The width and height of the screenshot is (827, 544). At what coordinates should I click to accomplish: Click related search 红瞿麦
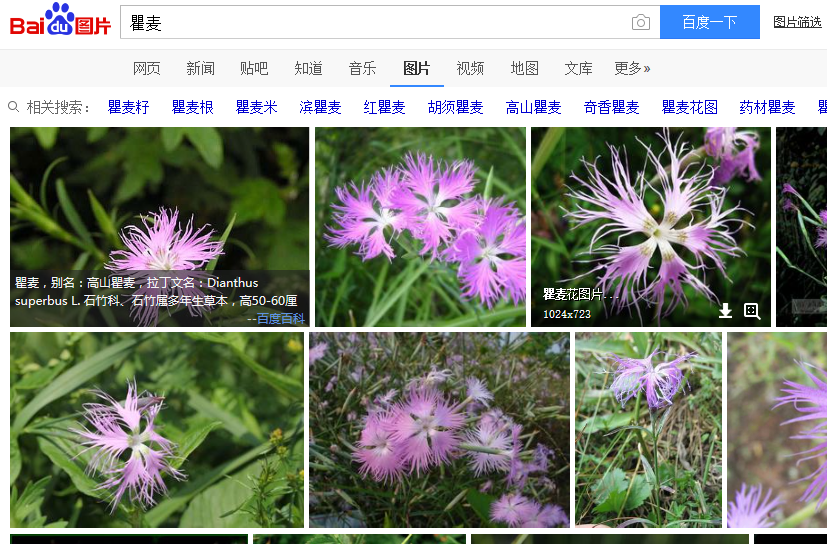[x=384, y=107]
